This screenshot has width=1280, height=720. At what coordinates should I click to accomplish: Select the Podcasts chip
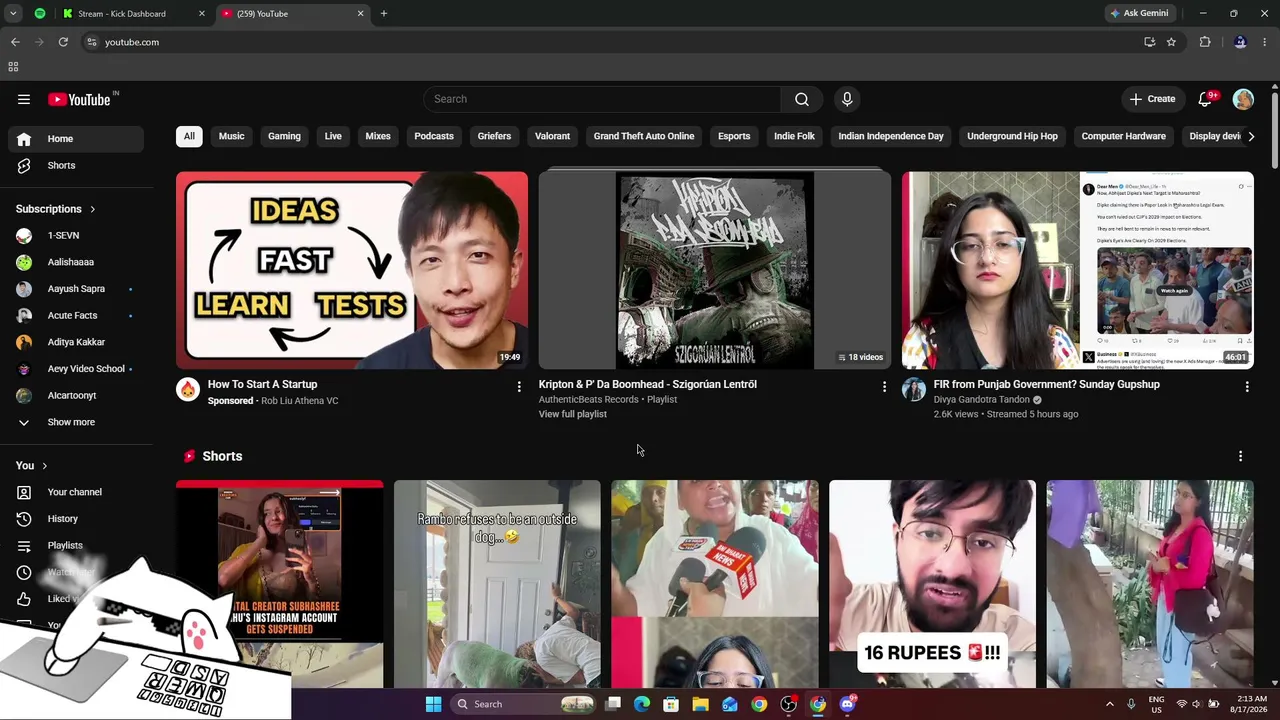coord(434,136)
